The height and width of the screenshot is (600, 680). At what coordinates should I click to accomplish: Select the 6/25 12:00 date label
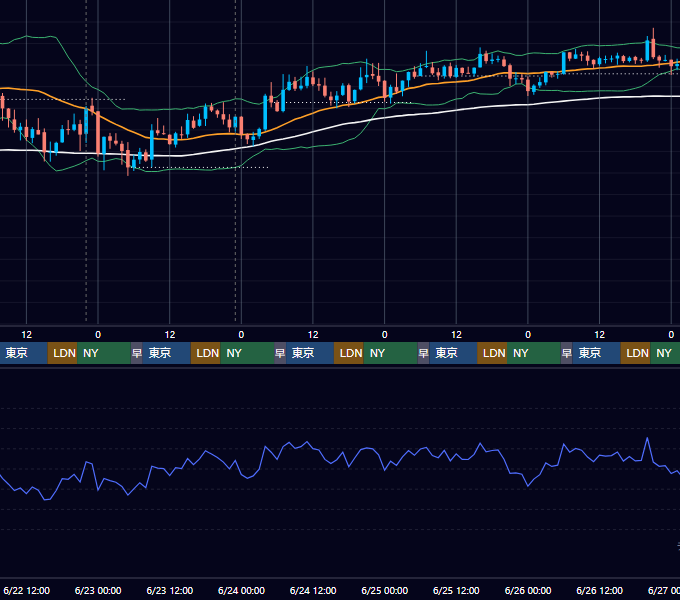[x=456, y=590]
